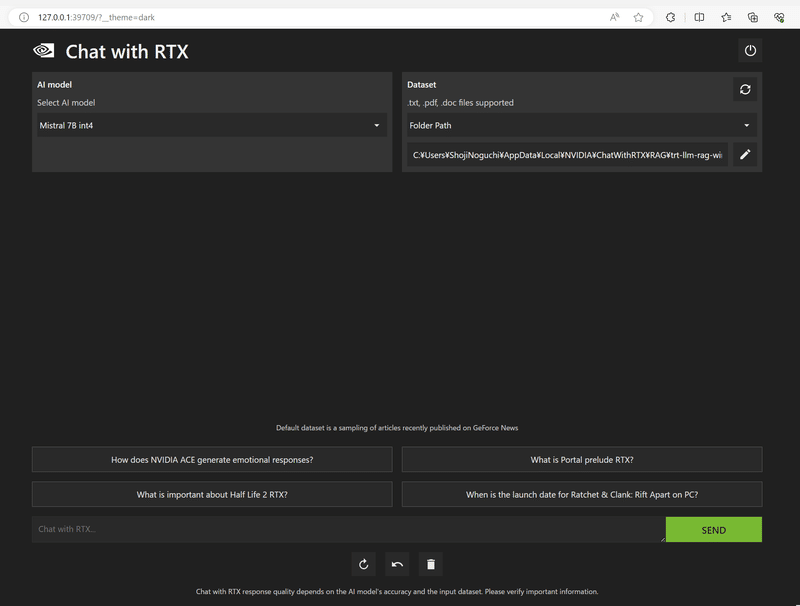
Task: Select 'What is Portal prelude RTX?' suggestion
Action: (582, 460)
